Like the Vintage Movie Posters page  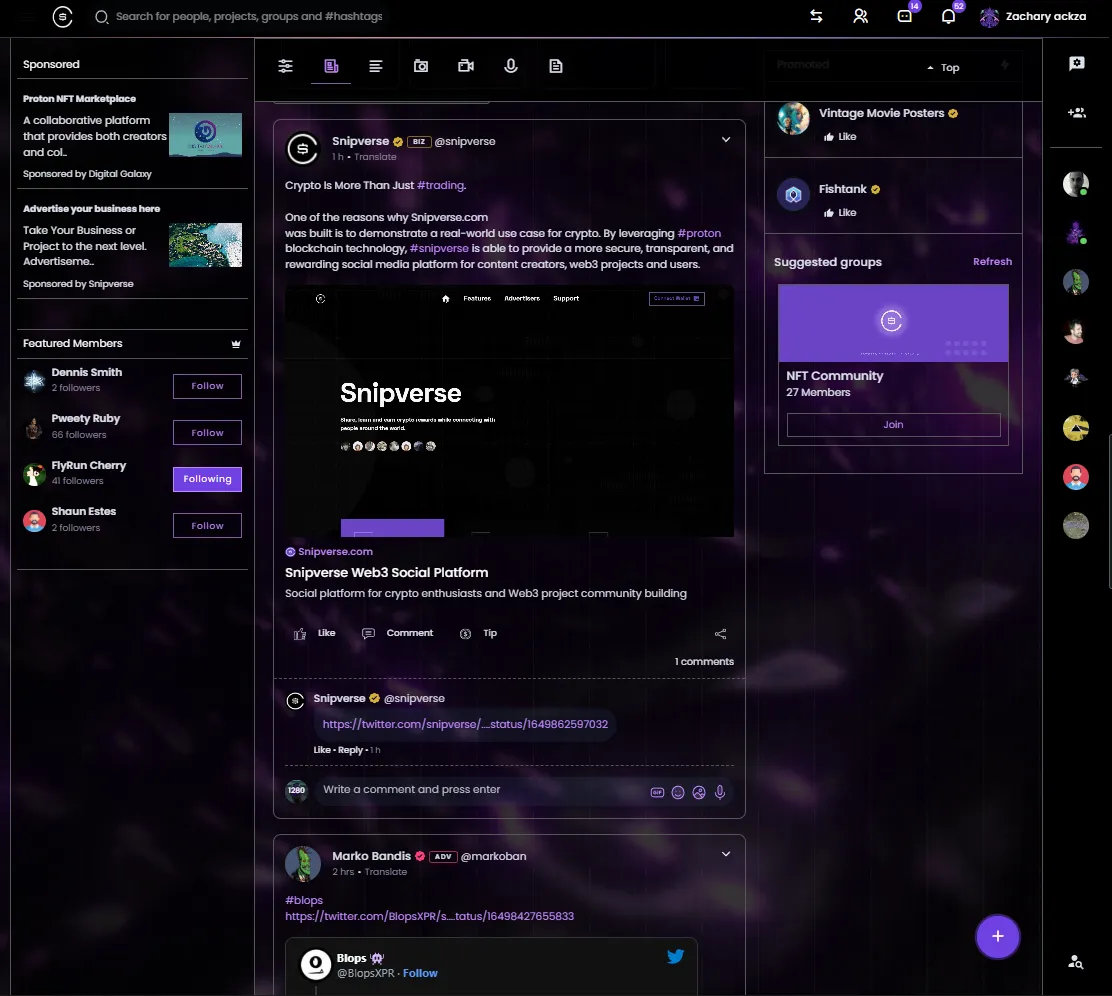(840, 137)
